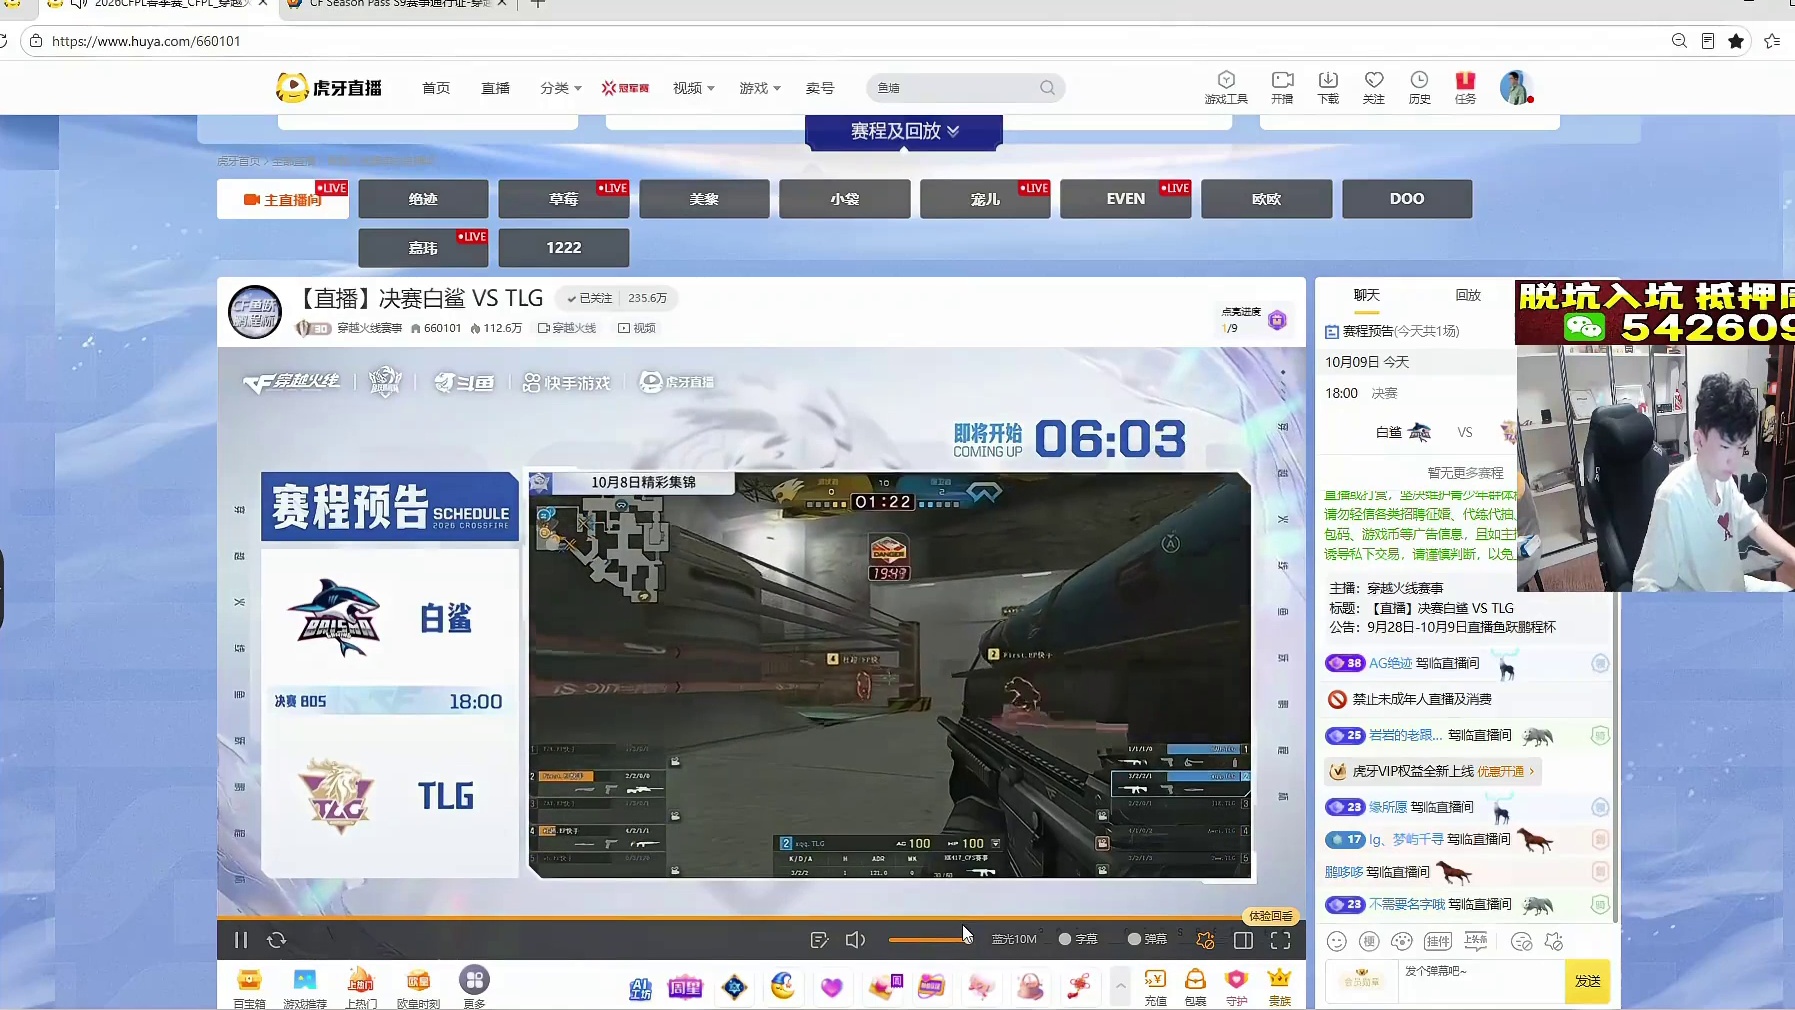Switch to the EVEN stream room button

(1125, 199)
